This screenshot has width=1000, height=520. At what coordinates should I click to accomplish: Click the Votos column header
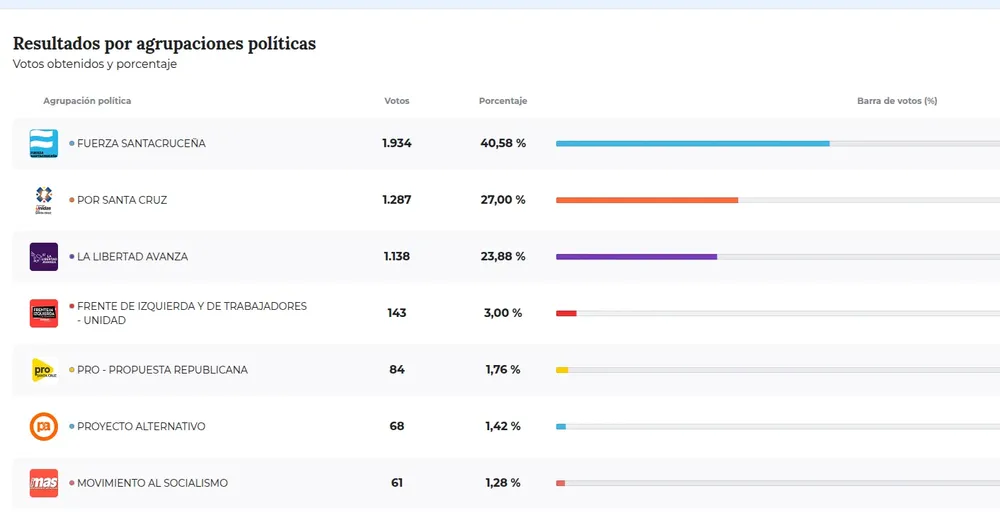click(397, 101)
